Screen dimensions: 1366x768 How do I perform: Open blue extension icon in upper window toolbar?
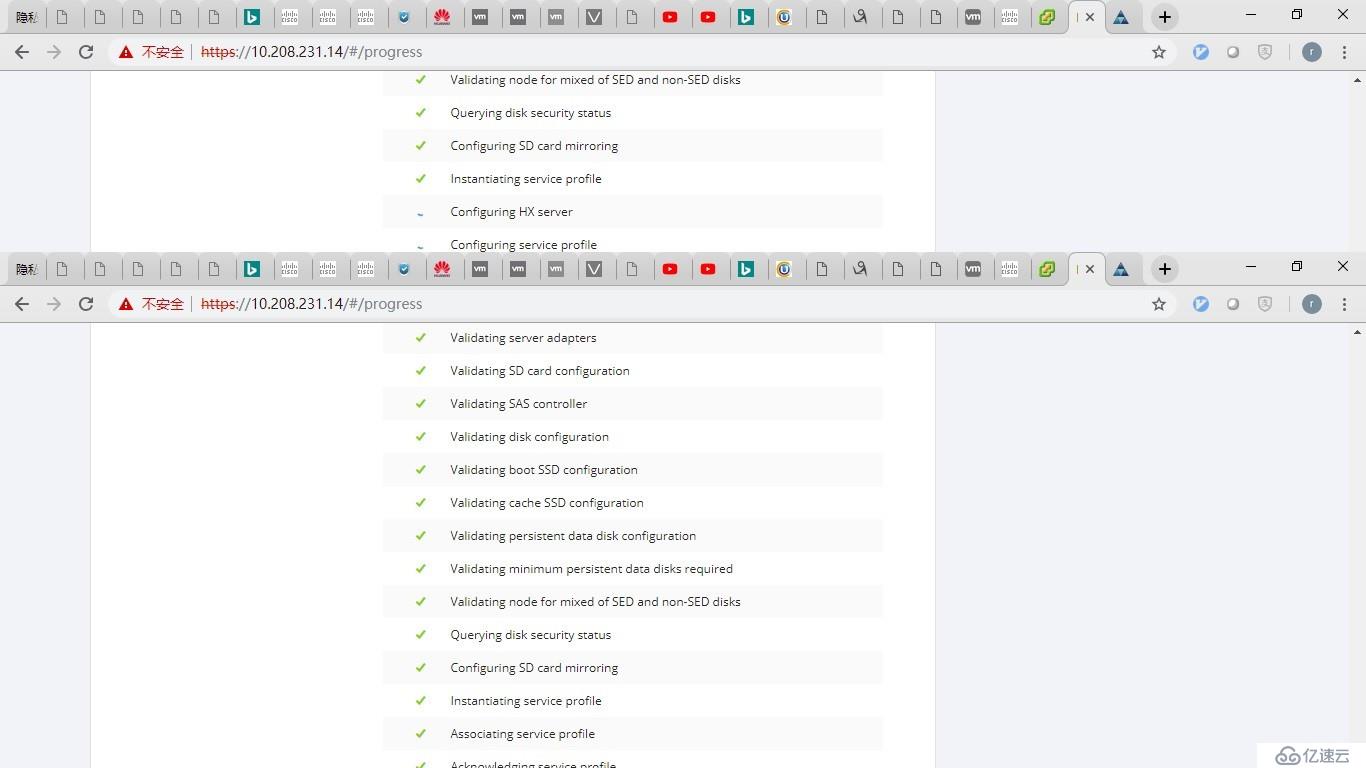(1201, 52)
